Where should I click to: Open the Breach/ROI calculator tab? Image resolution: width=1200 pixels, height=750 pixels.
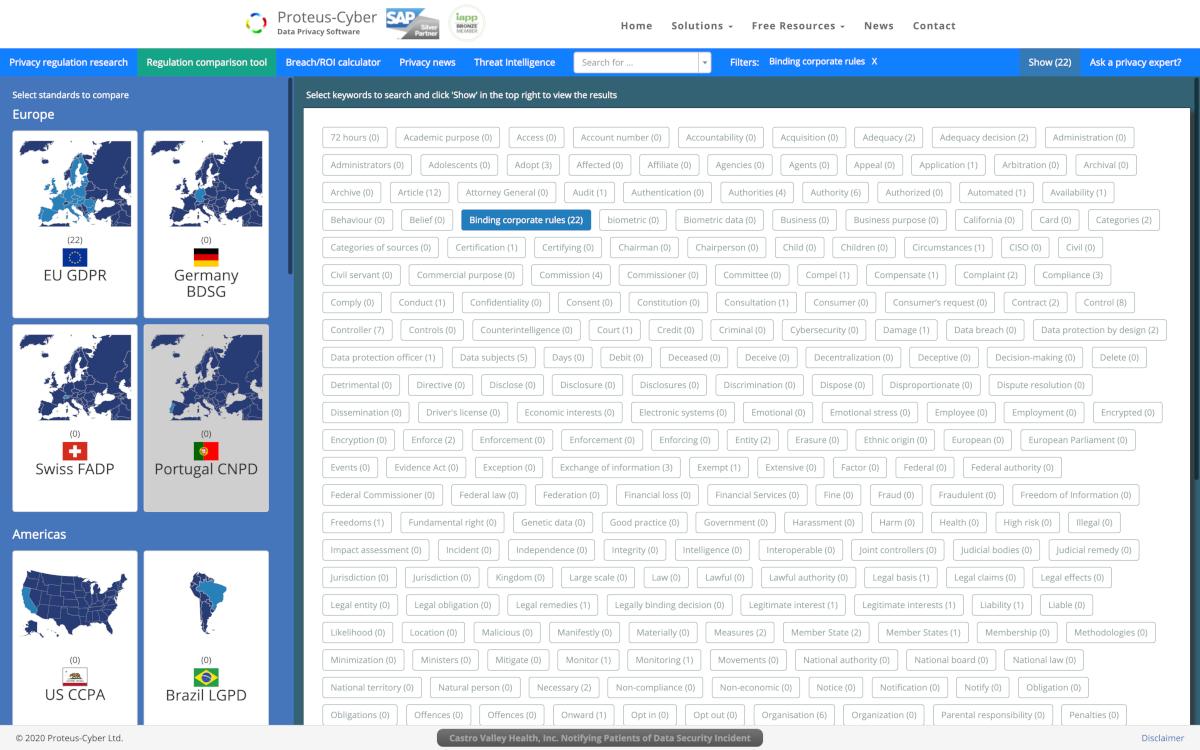coord(333,62)
